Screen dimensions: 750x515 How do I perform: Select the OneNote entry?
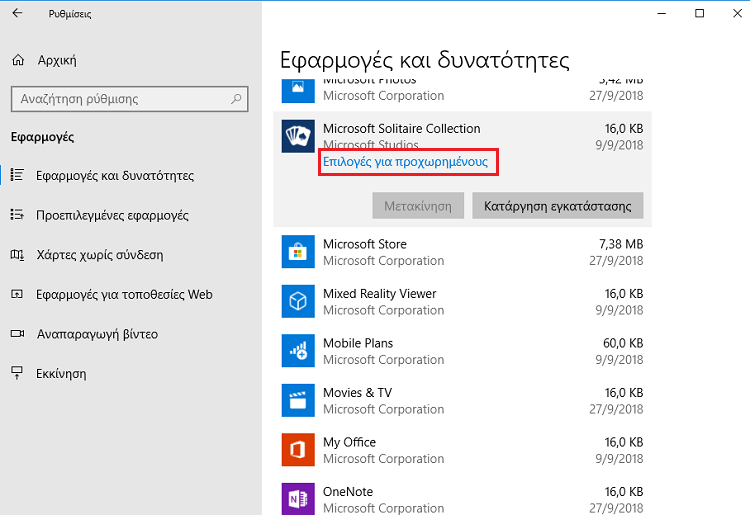(462, 499)
